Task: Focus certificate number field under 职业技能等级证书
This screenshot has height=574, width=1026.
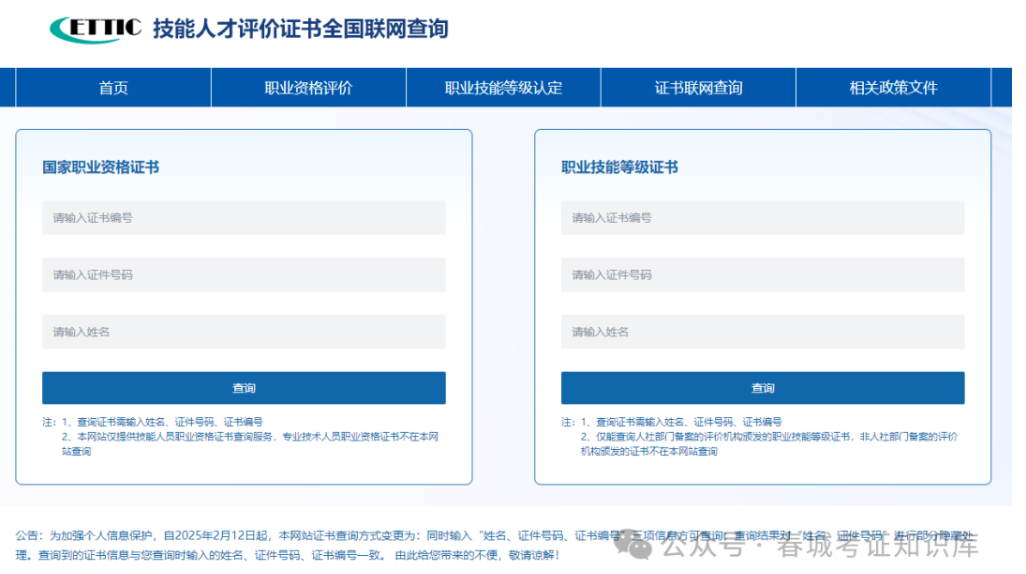Action: point(762,218)
